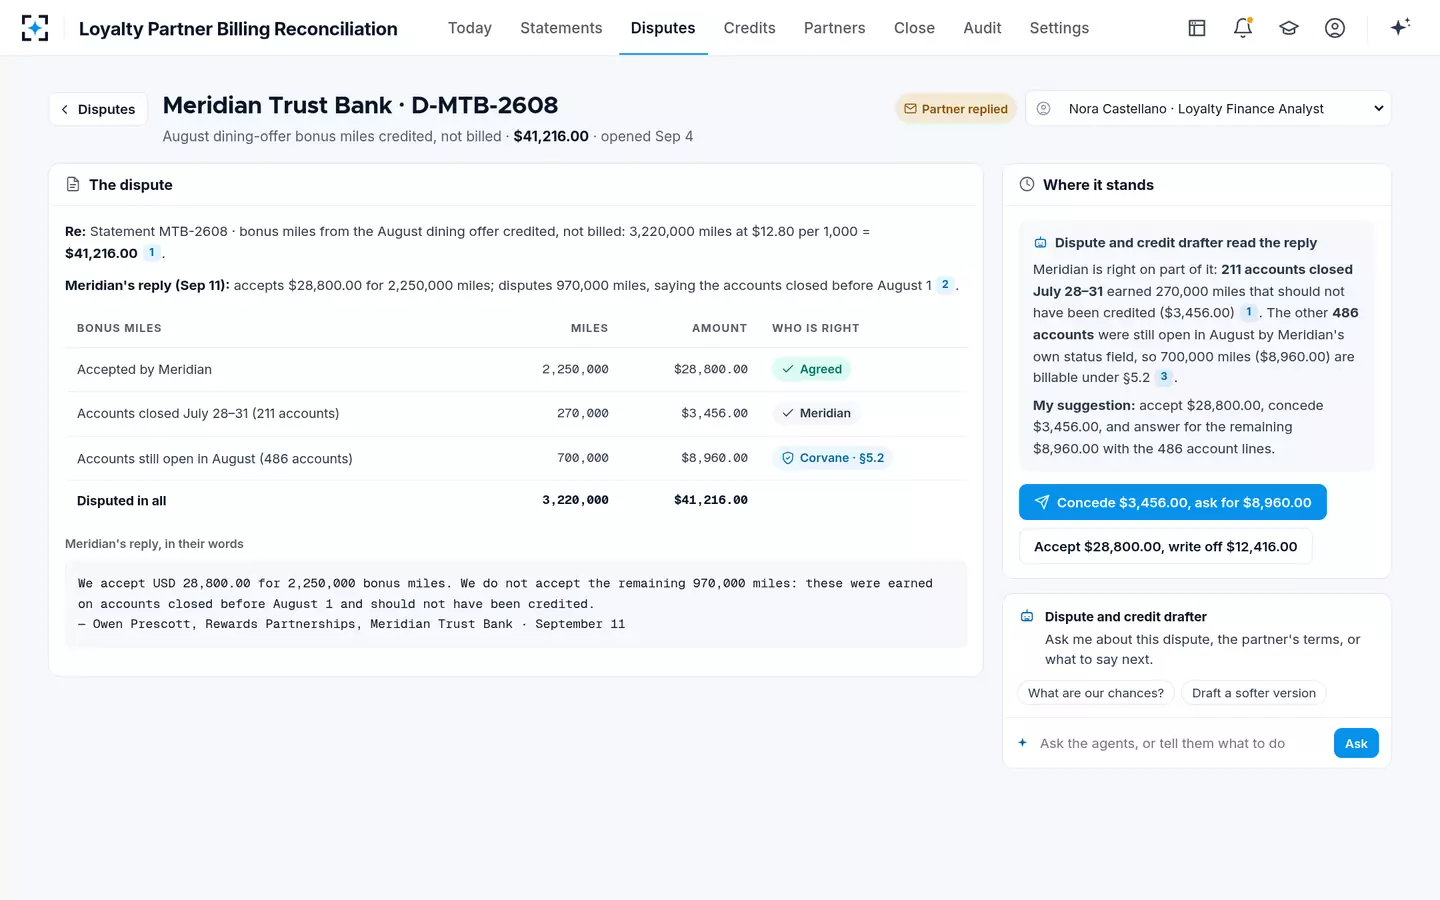1440x900 pixels.
Task: Go back to Disputes list
Action: point(98,109)
